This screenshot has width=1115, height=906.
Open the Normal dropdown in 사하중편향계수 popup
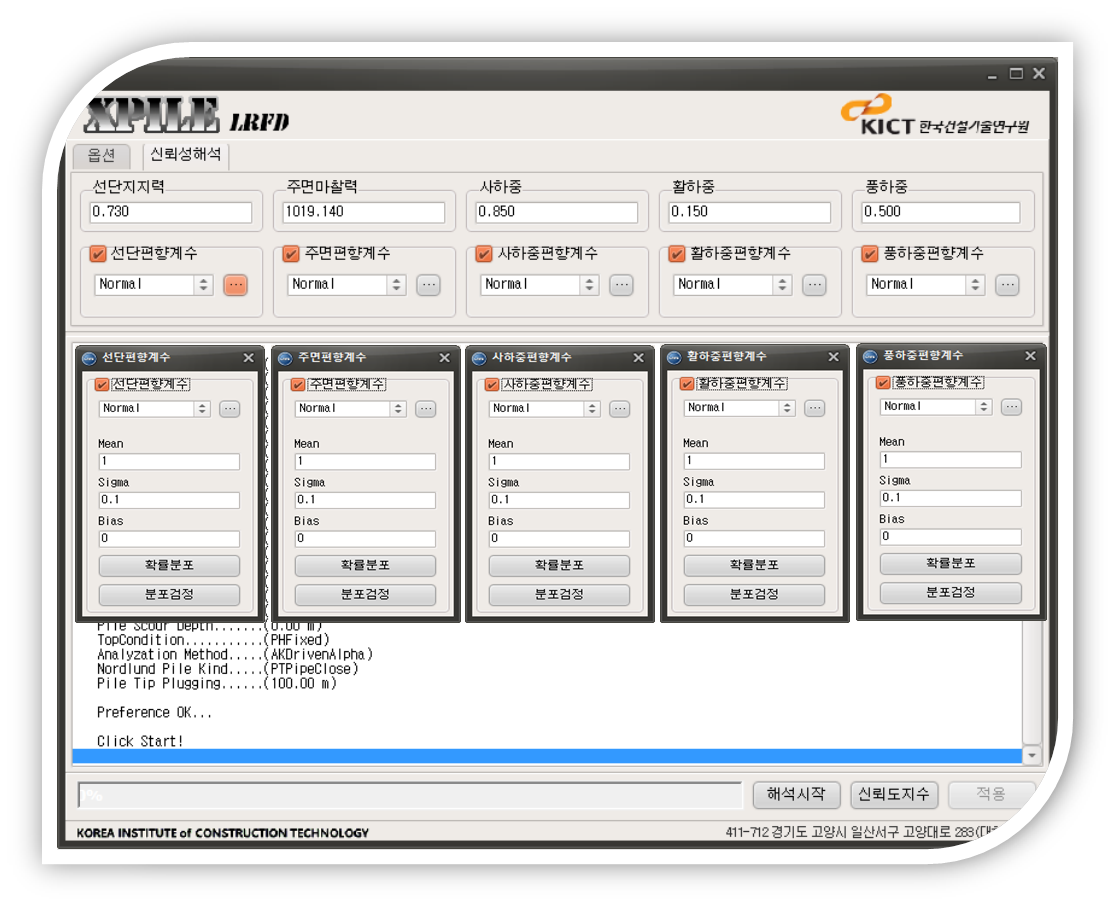pyautogui.click(x=545, y=409)
